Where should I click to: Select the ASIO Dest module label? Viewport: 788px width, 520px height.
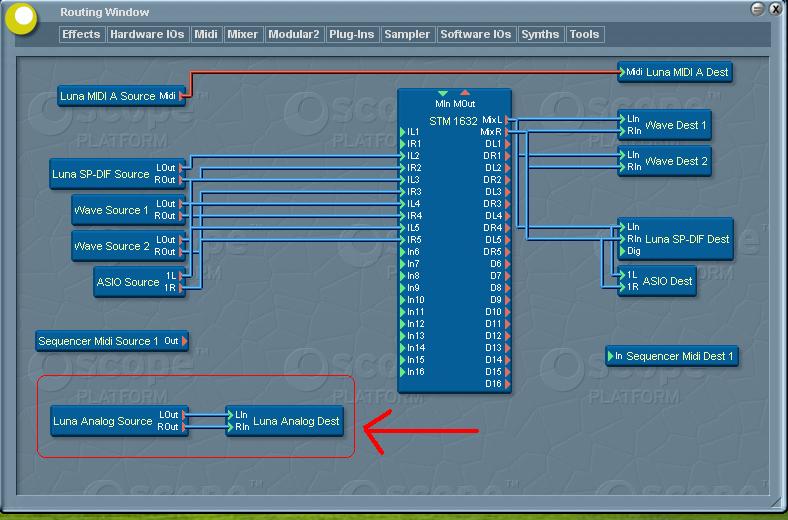pyautogui.click(x=667, y=281)
